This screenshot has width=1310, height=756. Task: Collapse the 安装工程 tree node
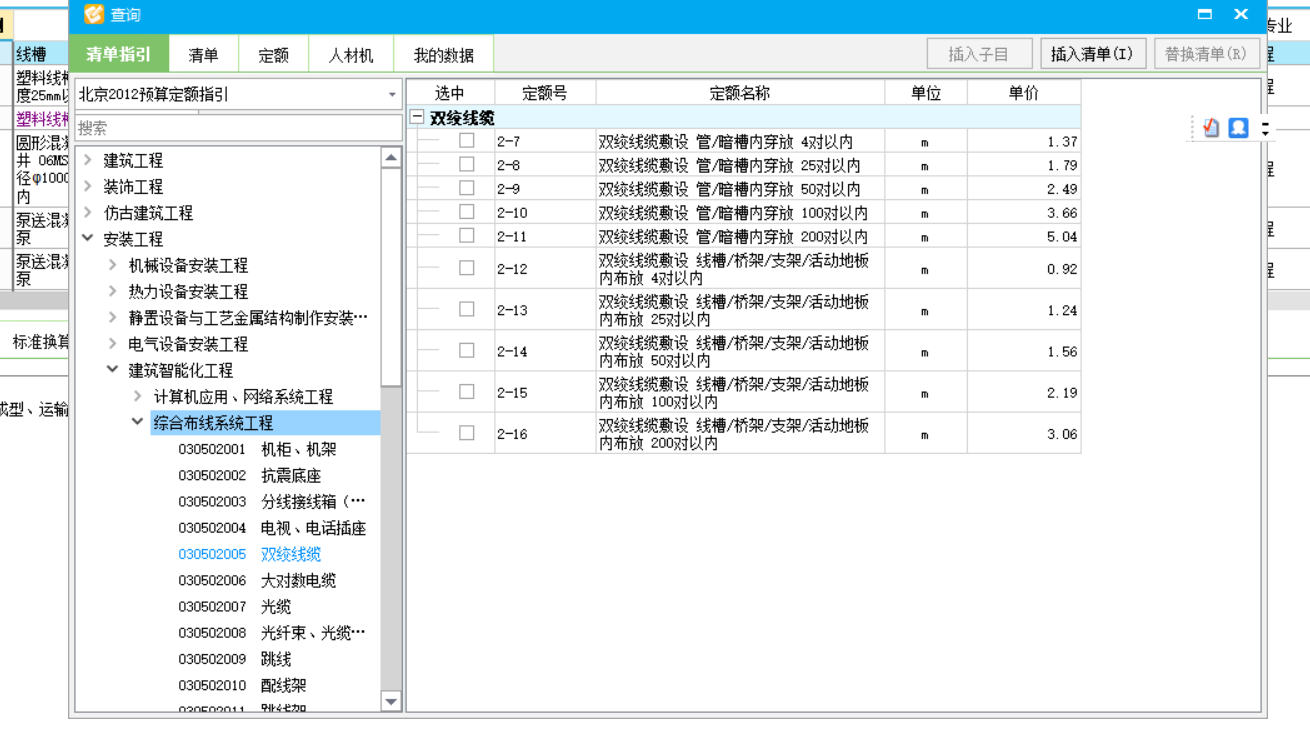point(88,239)
